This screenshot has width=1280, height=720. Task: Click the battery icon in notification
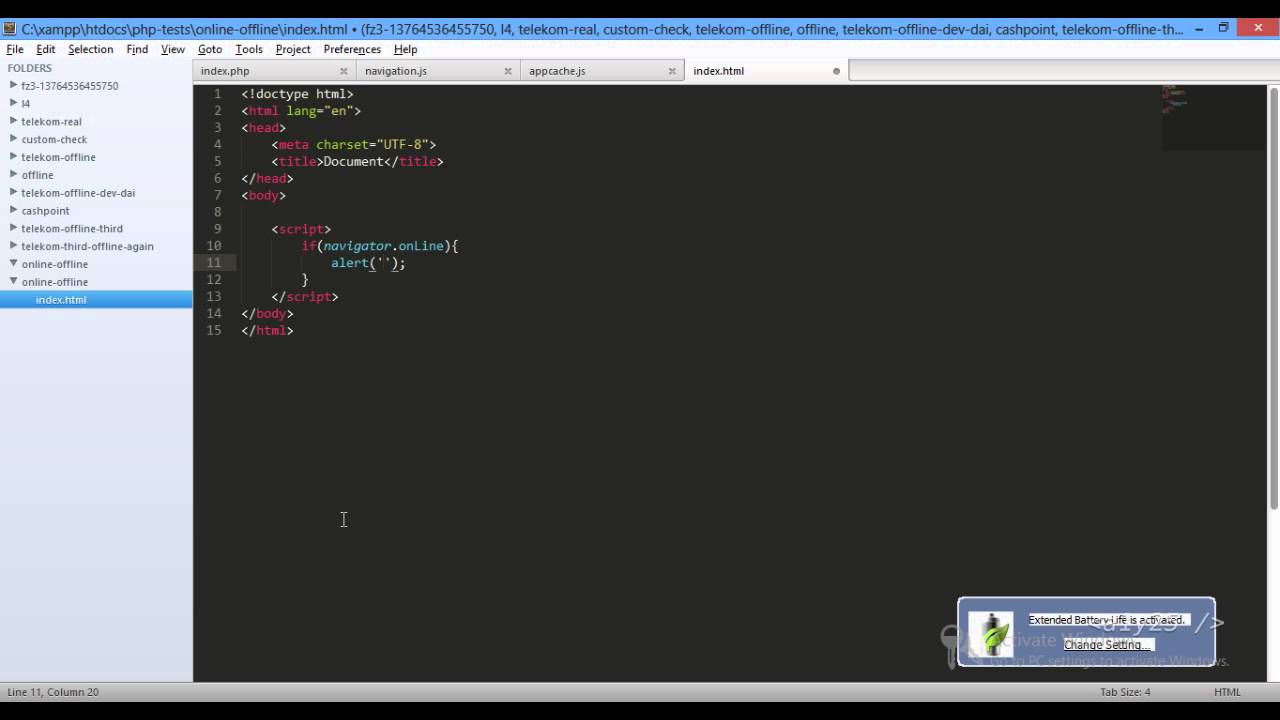click(x=991, y=634)
